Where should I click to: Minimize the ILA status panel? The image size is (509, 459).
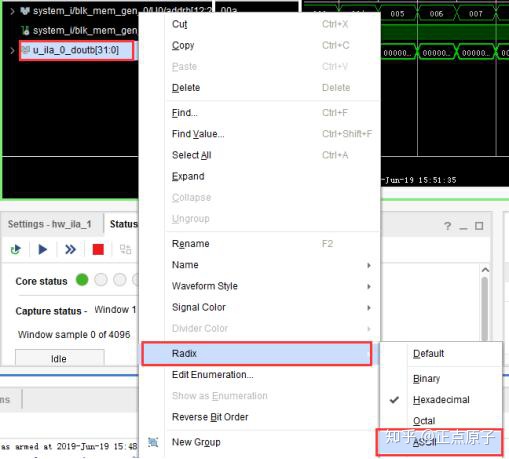463,228
